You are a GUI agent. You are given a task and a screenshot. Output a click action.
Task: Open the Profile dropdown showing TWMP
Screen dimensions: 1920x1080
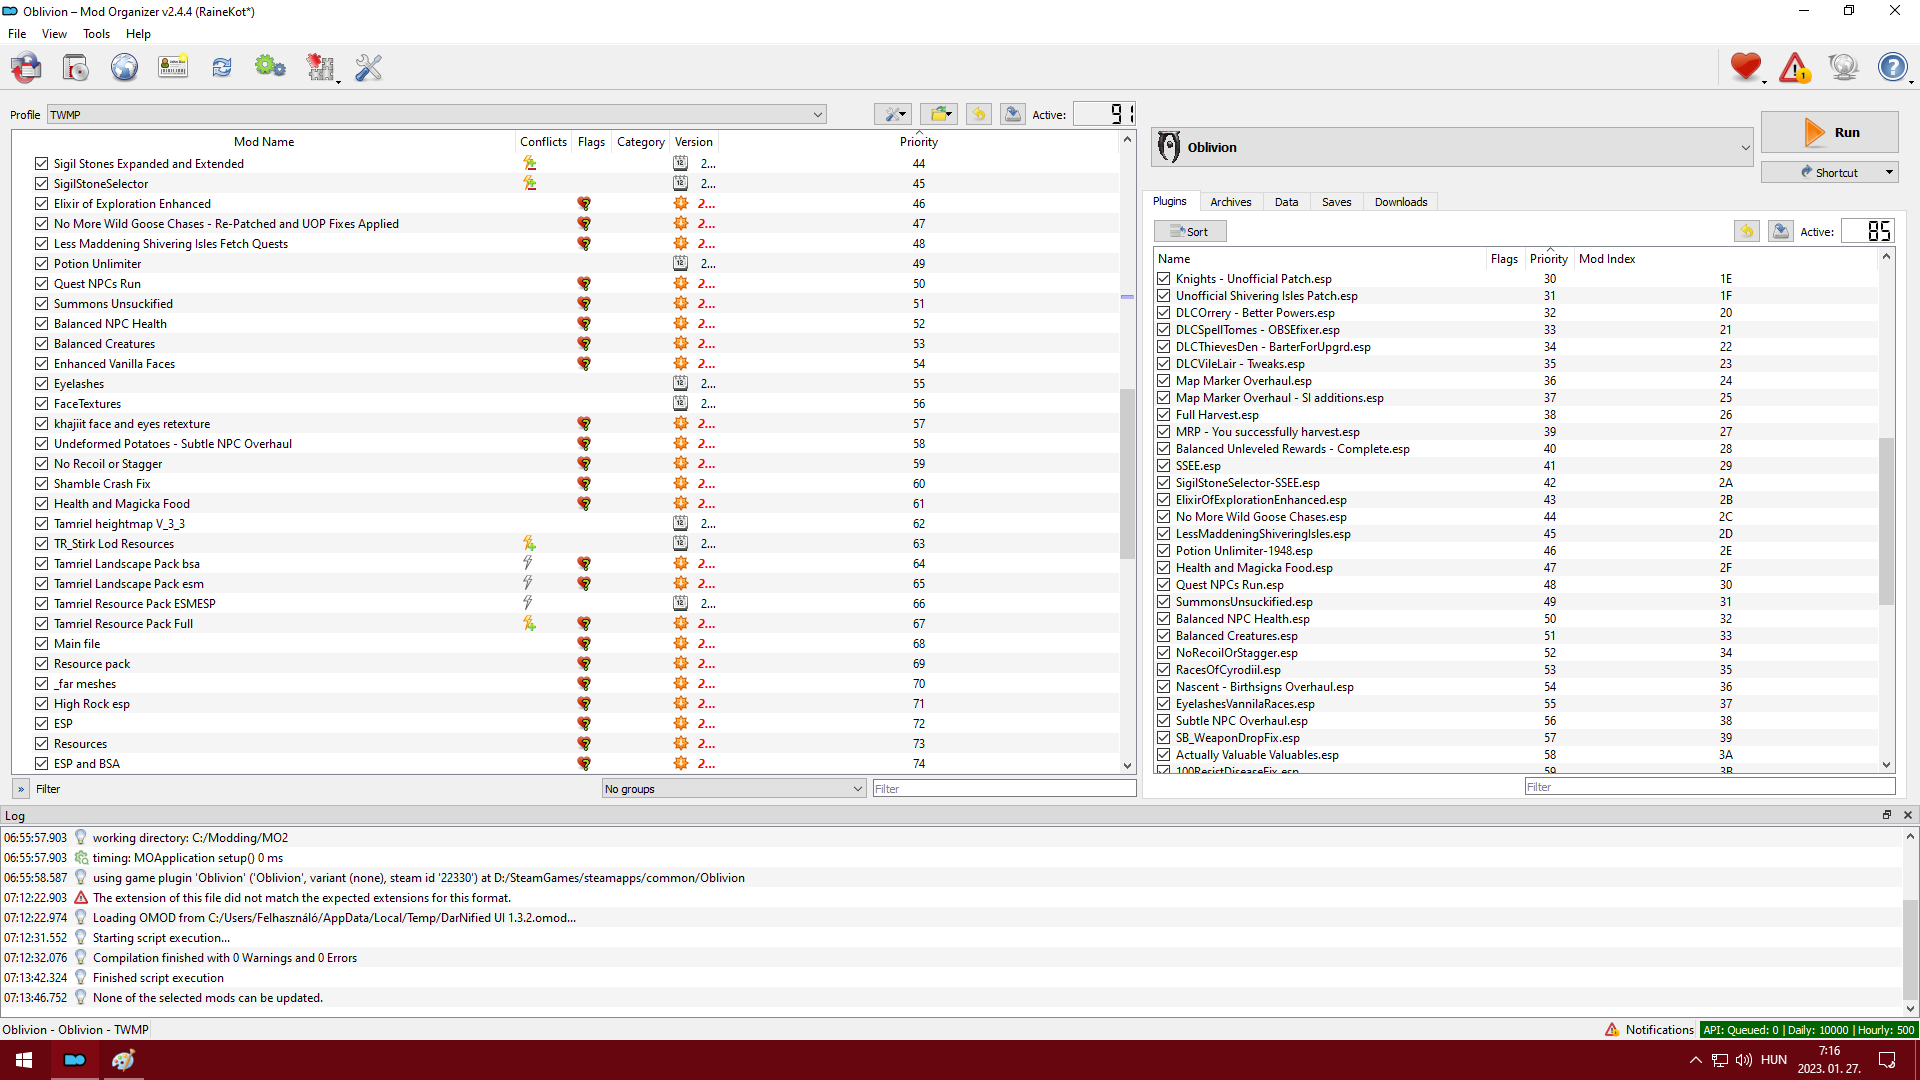click(437, 114)
